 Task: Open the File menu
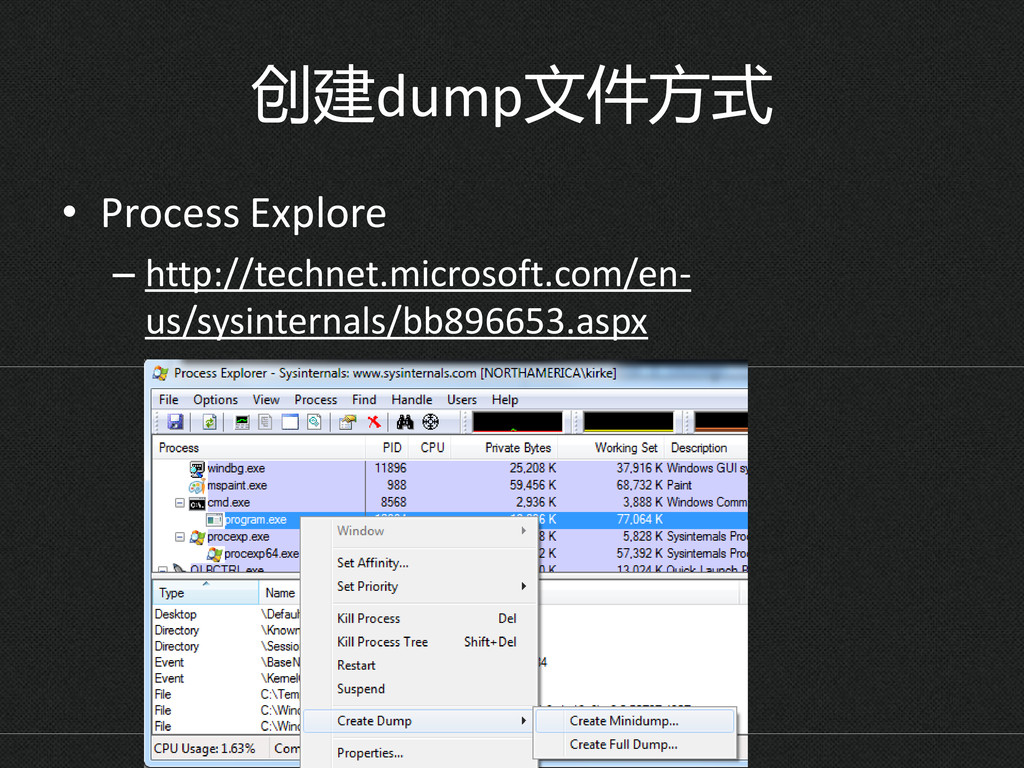tap(168, 400)
